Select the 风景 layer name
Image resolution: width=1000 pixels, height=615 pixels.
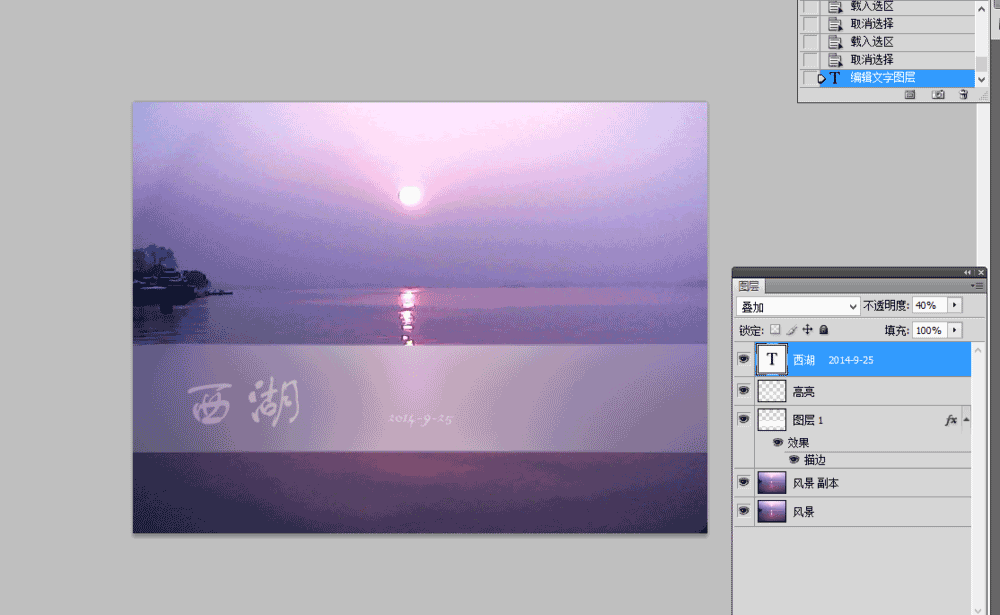804,512
